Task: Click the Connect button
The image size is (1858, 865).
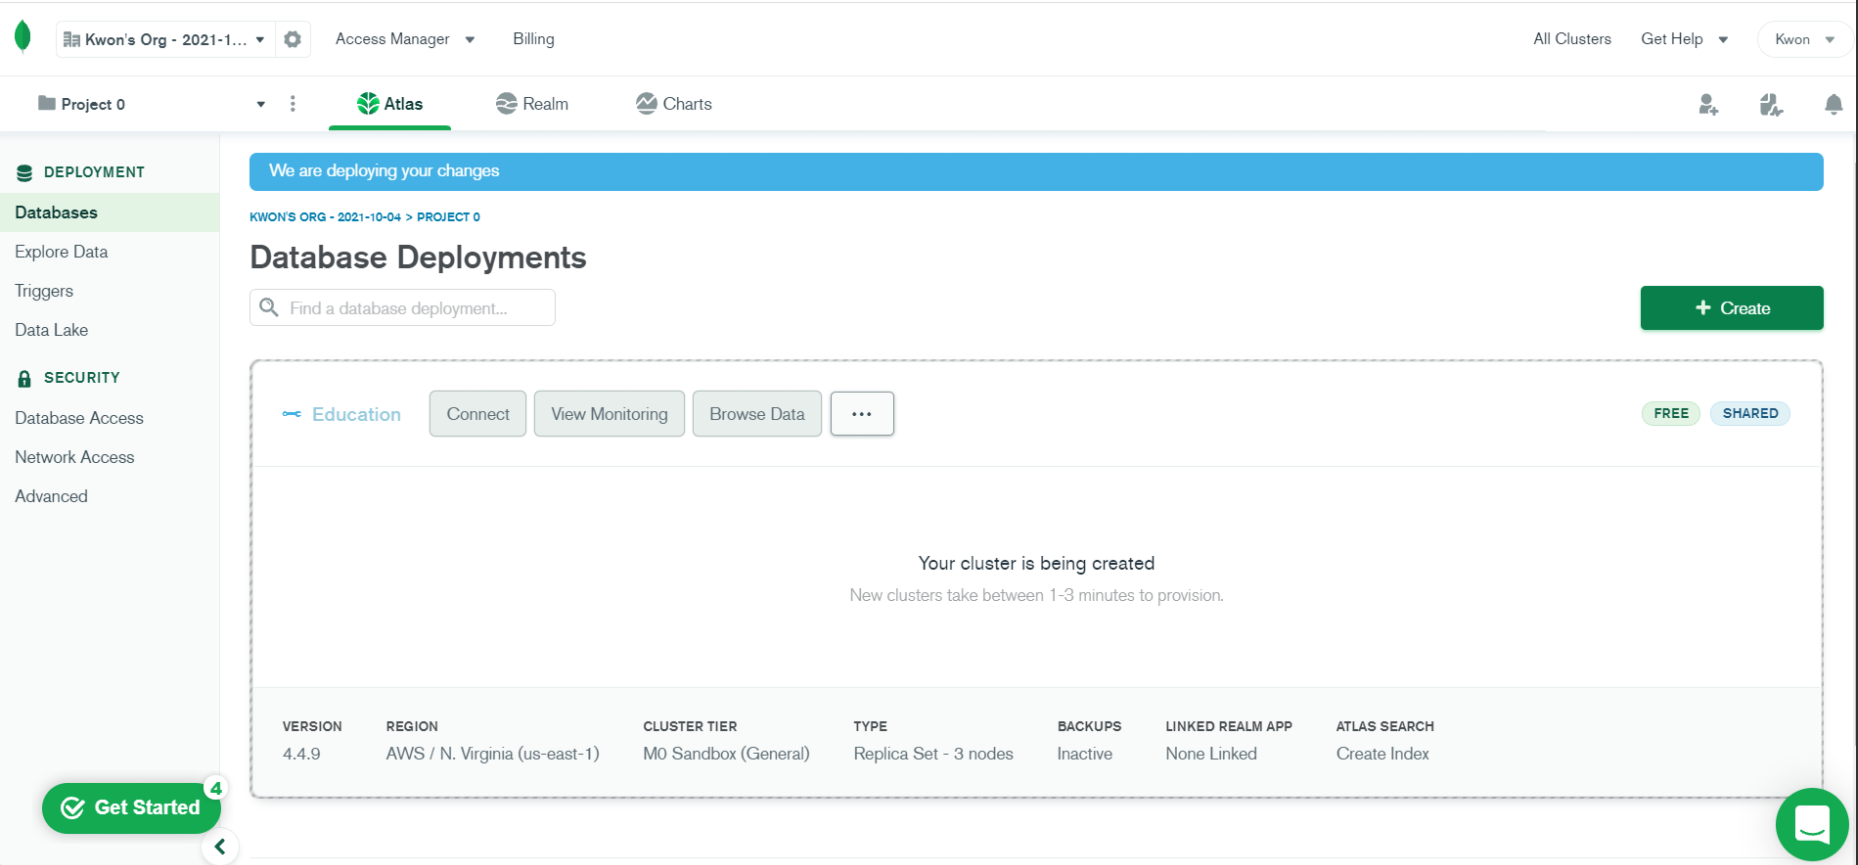Action: pyautogui.click(x=478, y=414)
